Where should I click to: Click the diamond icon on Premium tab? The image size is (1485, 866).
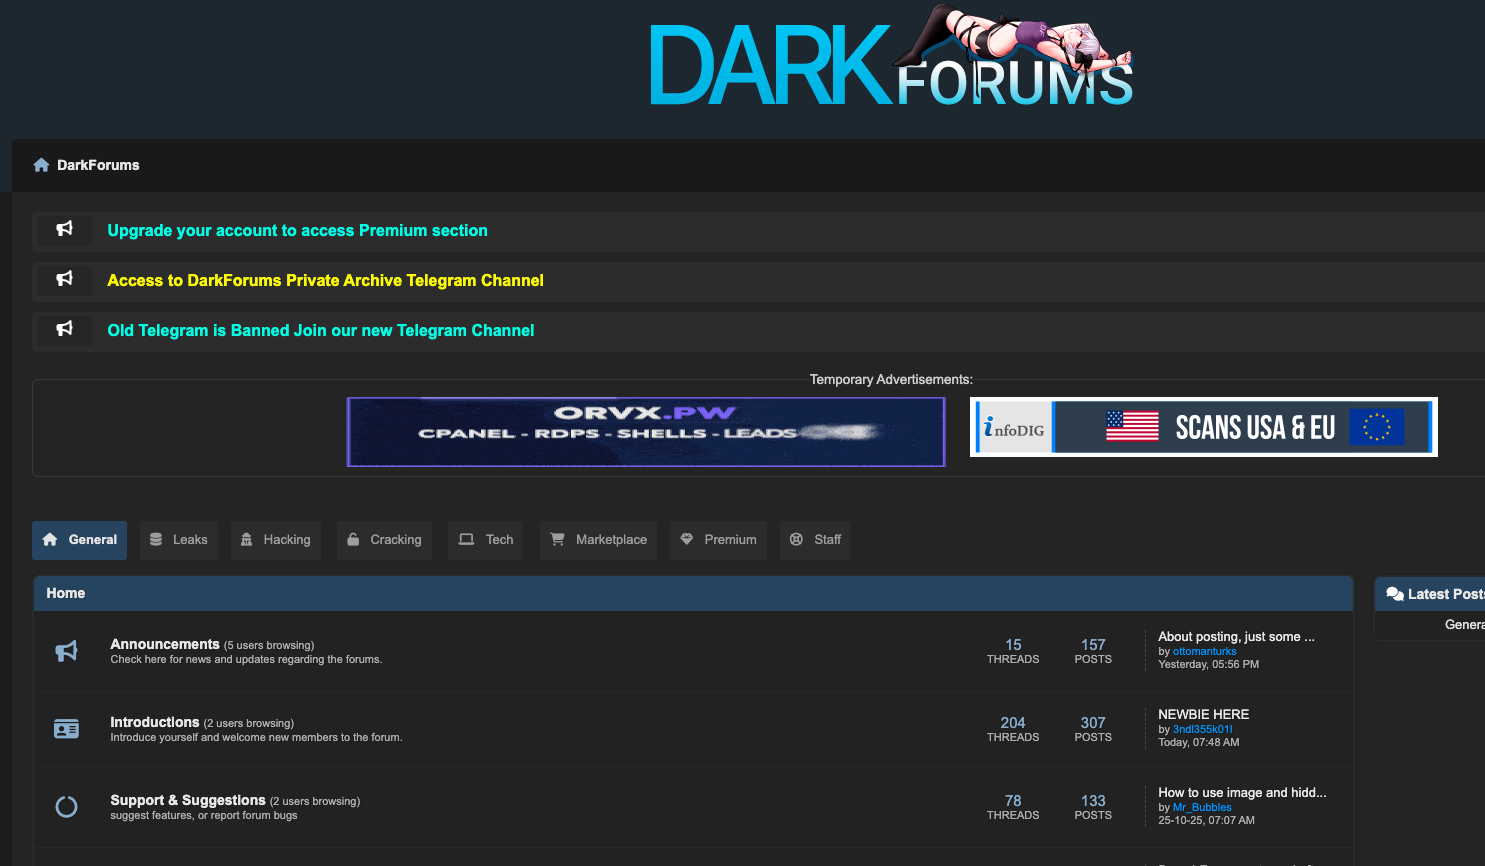pyautogui.click(x=687, y=539)
